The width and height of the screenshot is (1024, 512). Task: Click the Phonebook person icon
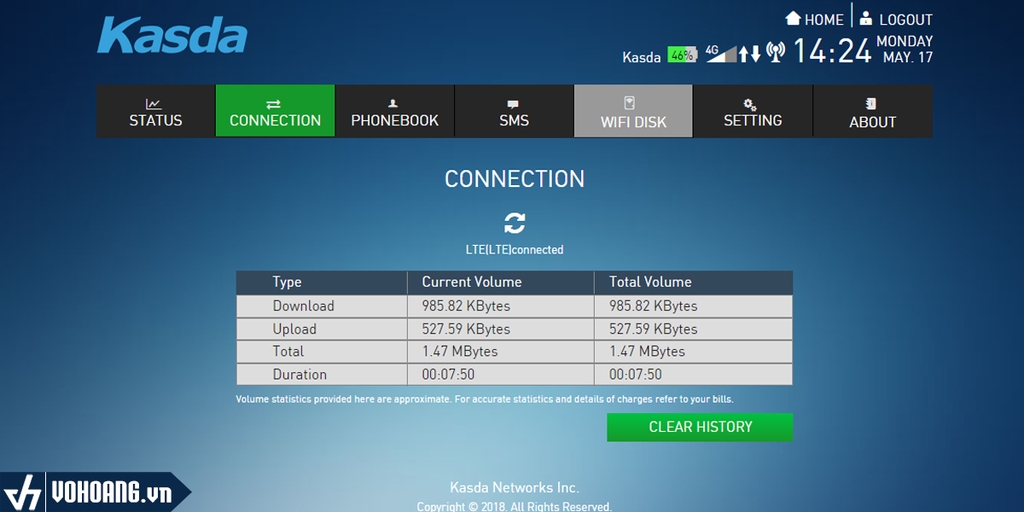pos(393,104)
